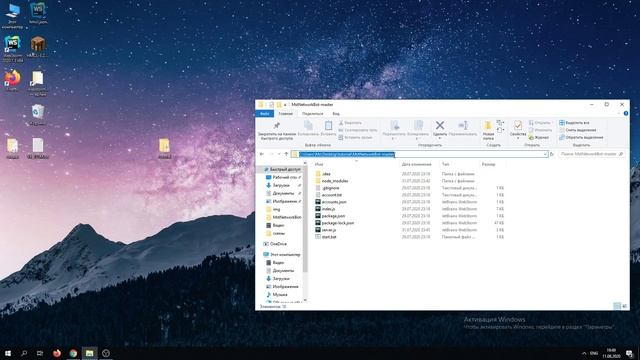Click the Windows Start button
This screenshot has height=360, width=640.
pyautogui.click(x=8, y=353)
